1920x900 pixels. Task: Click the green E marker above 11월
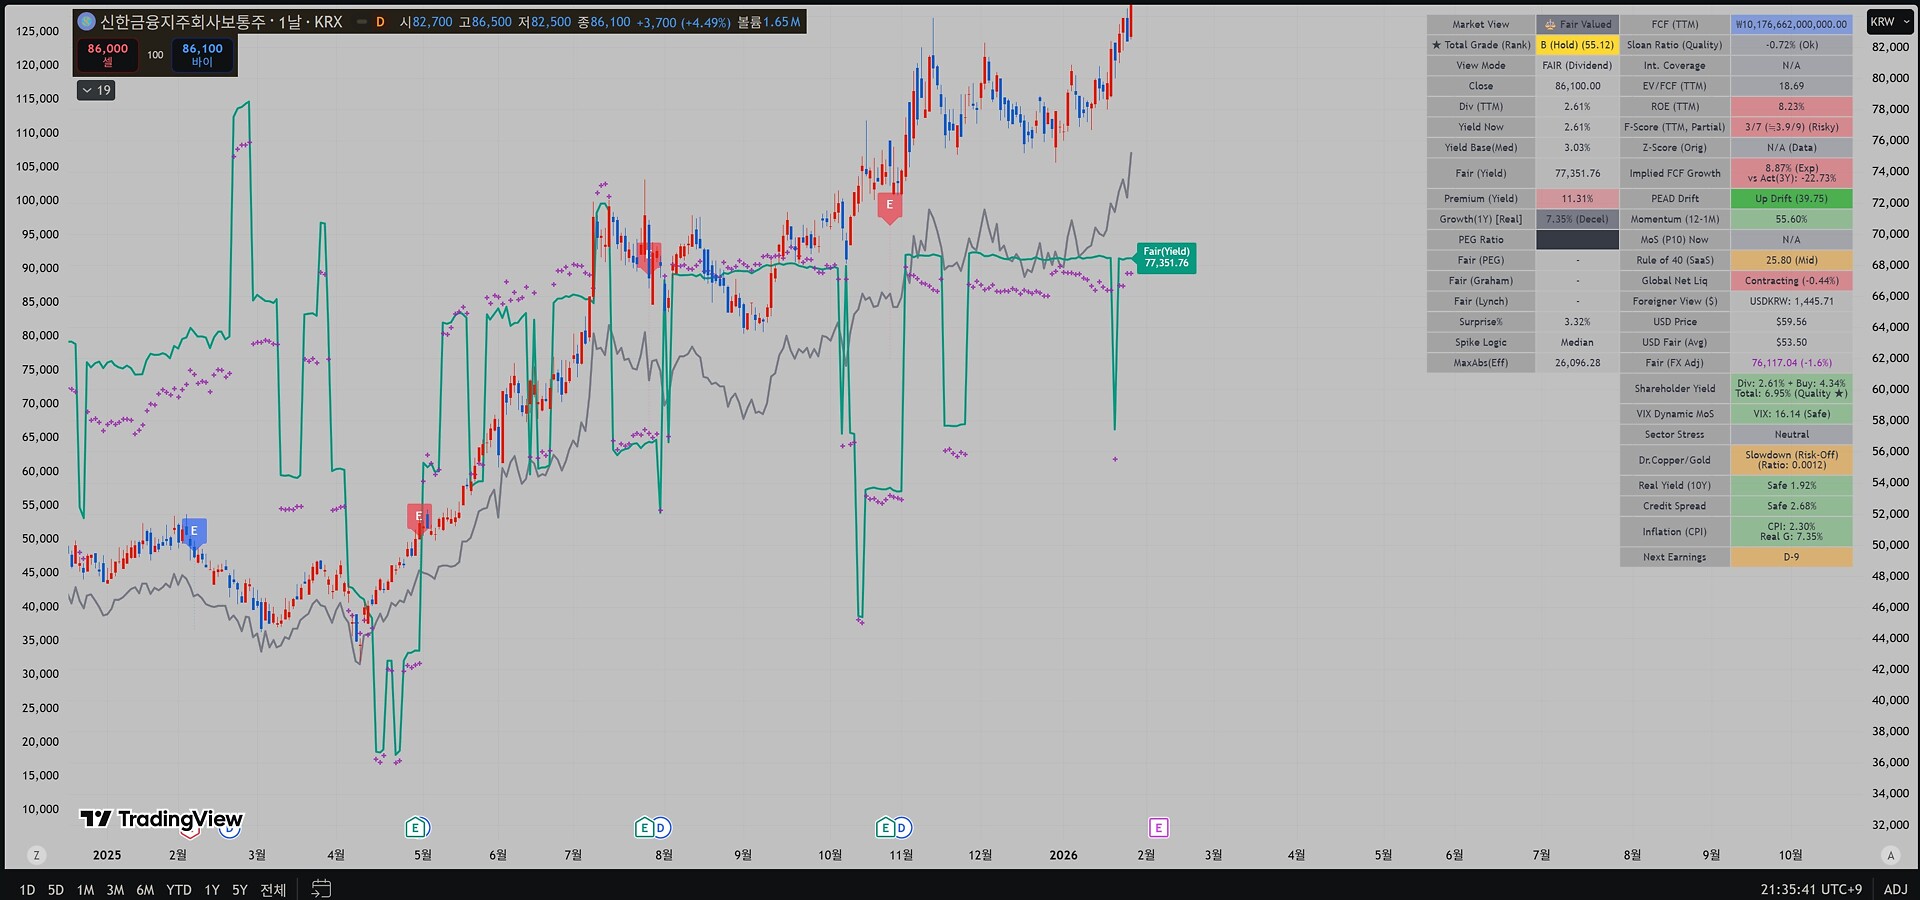click(x=885, y=828)
